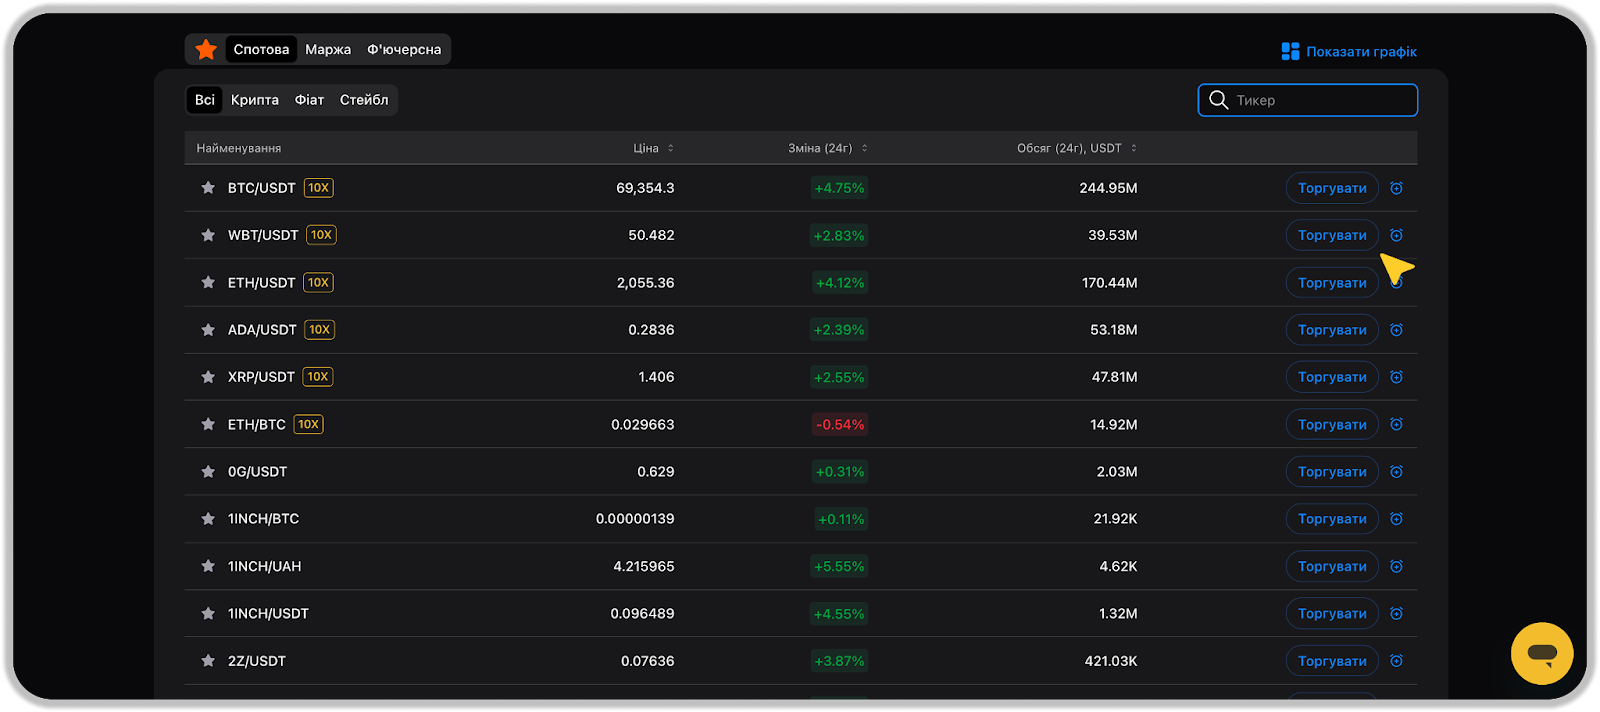Open the yellow chat support bubble
Screen dimensions: 1600x712
1541,654
